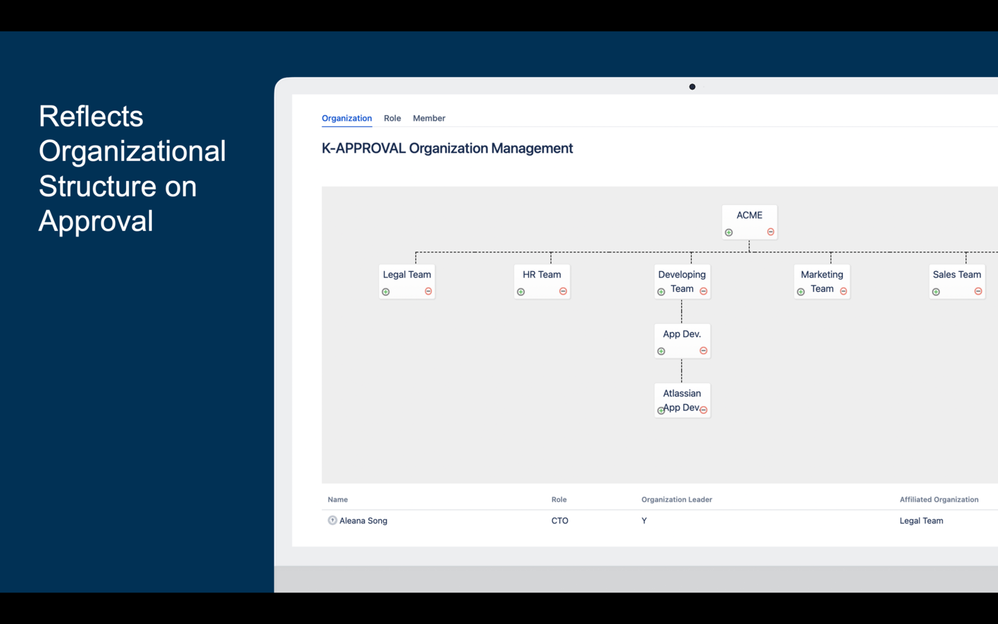This screenshot has height=624, width=998.
Task: Remove the Legal Team node
Action: click(x=428, y=291)
